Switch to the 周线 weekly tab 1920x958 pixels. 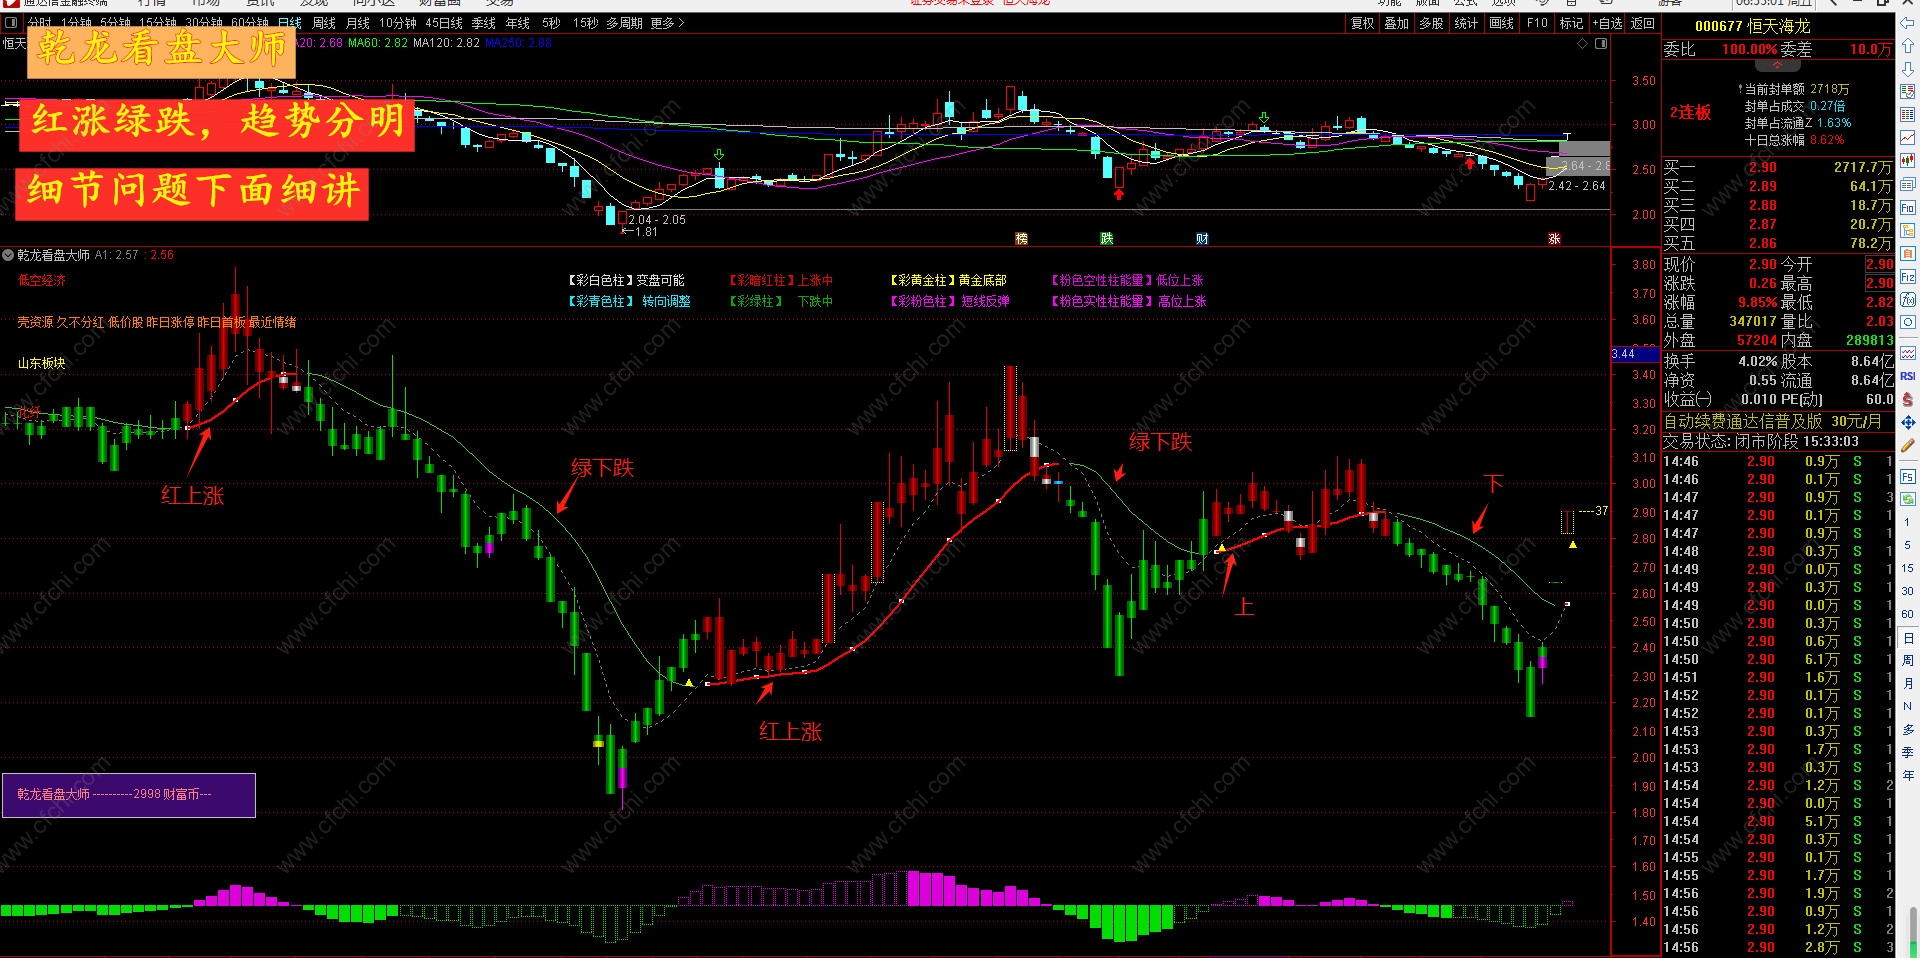[324, 23]
